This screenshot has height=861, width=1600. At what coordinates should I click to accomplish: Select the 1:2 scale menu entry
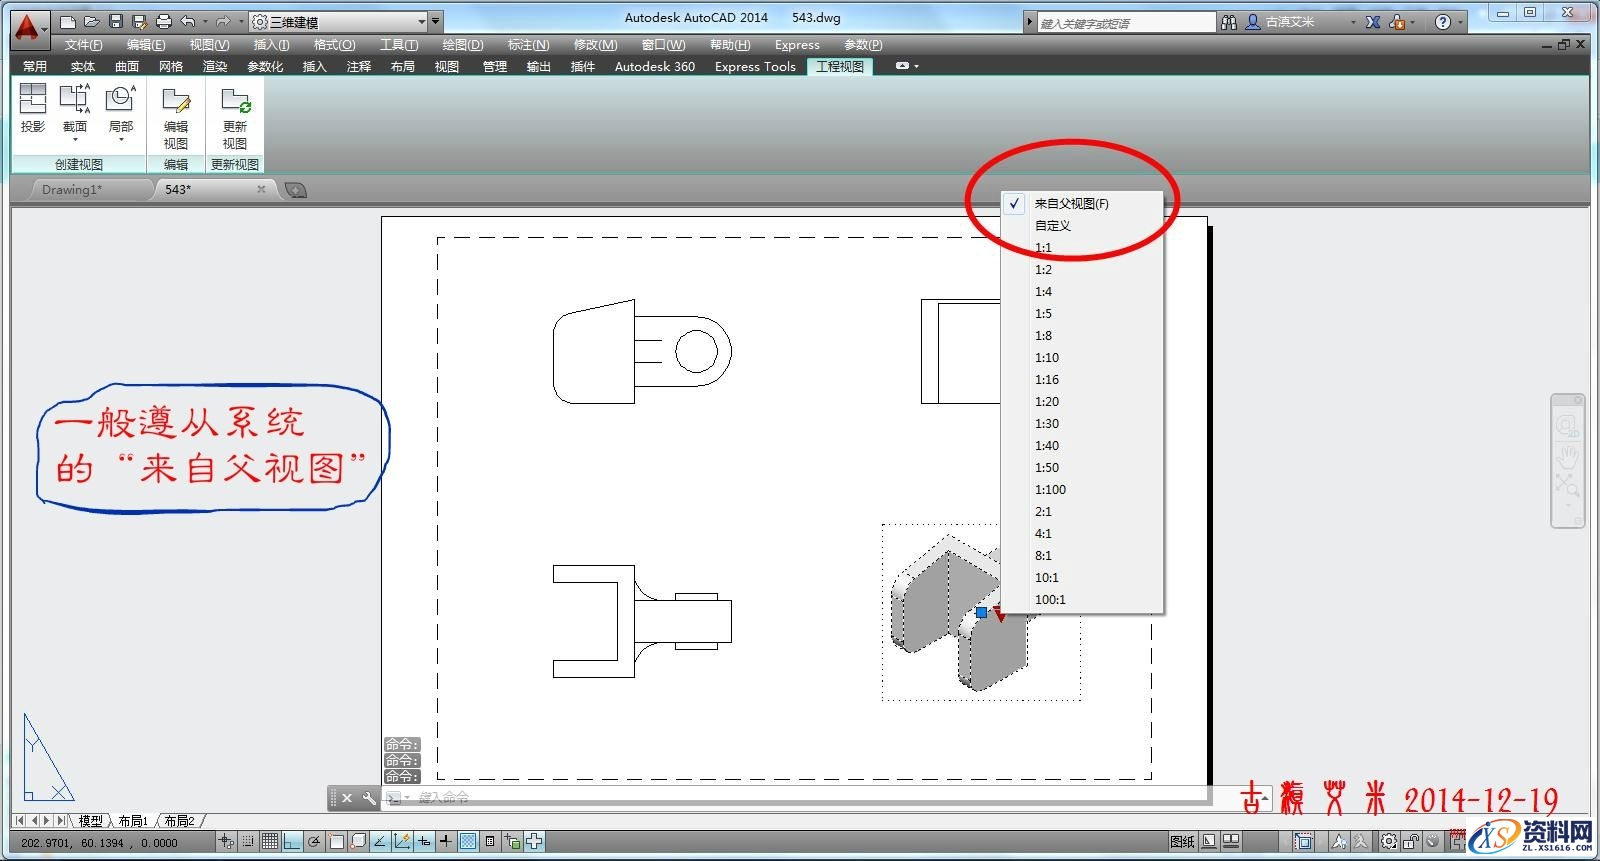1043,270
